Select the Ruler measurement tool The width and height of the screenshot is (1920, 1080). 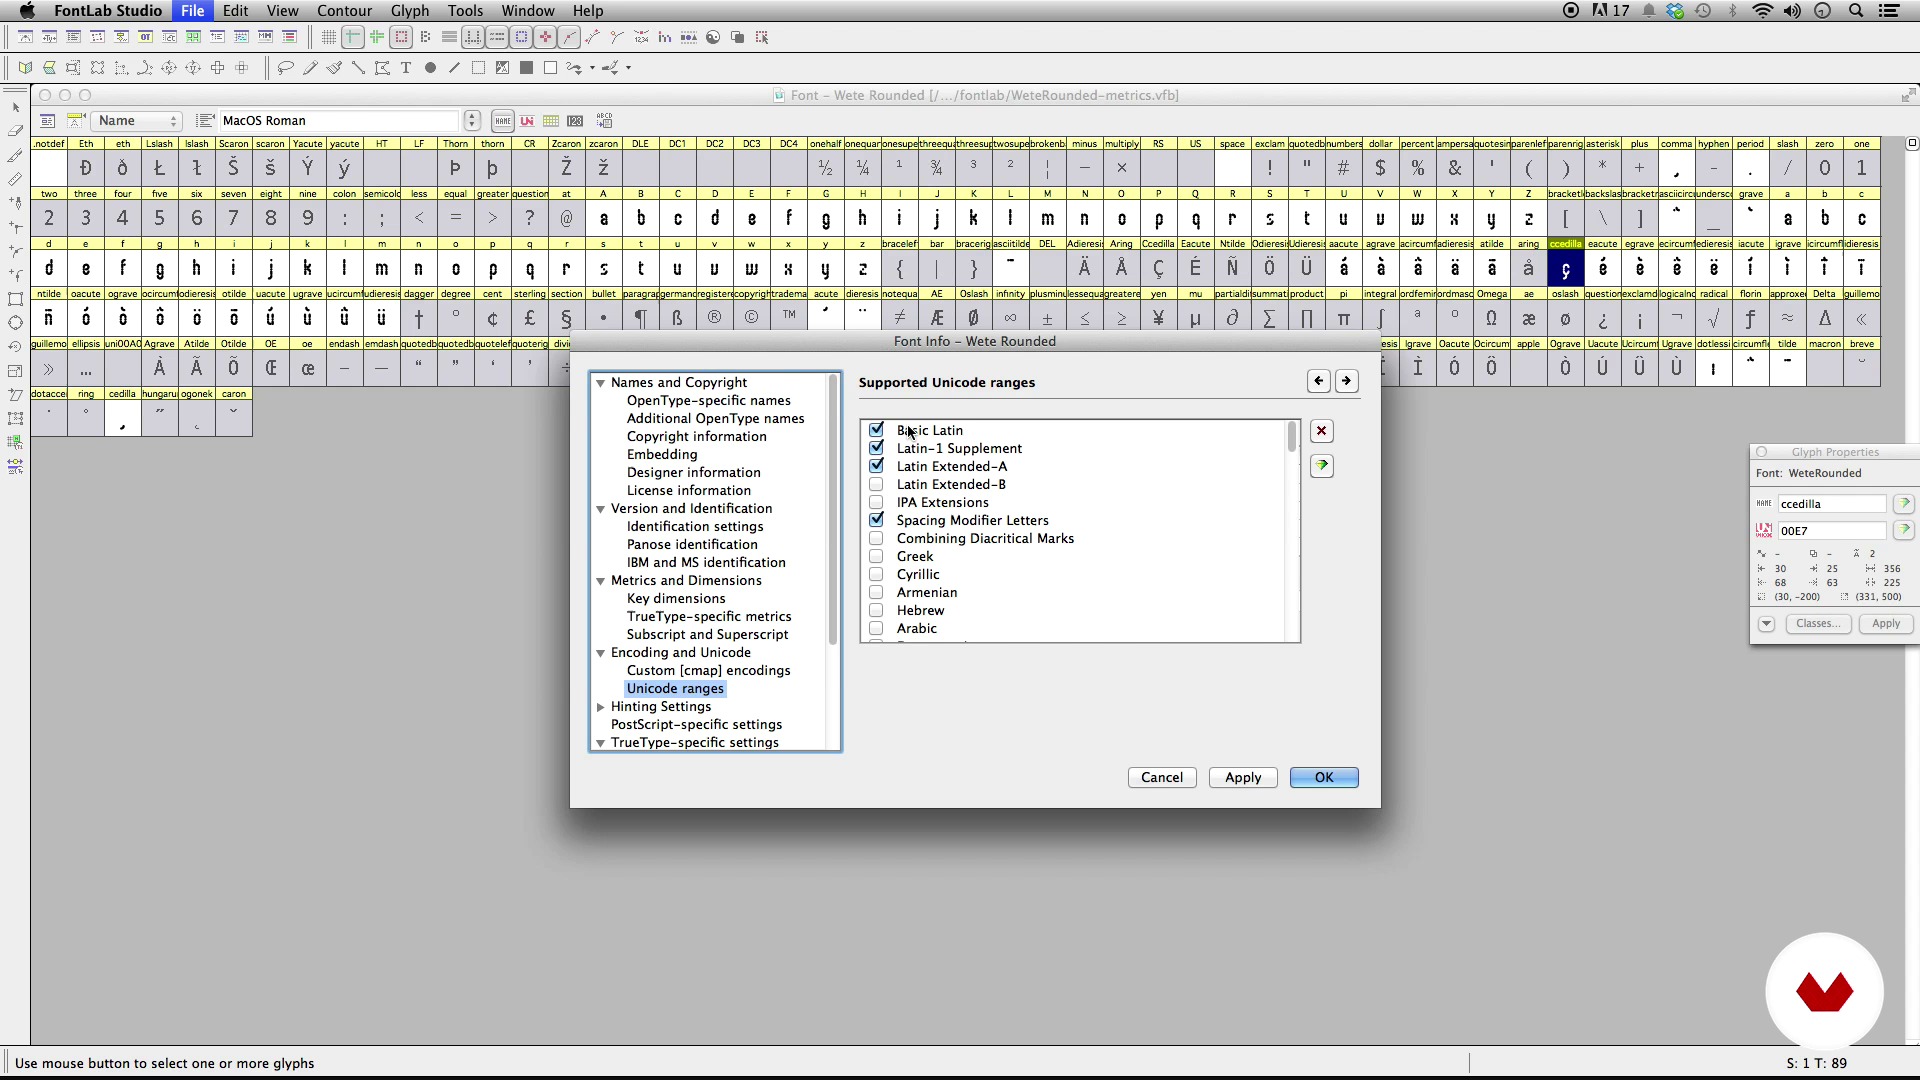pos(15,179)
